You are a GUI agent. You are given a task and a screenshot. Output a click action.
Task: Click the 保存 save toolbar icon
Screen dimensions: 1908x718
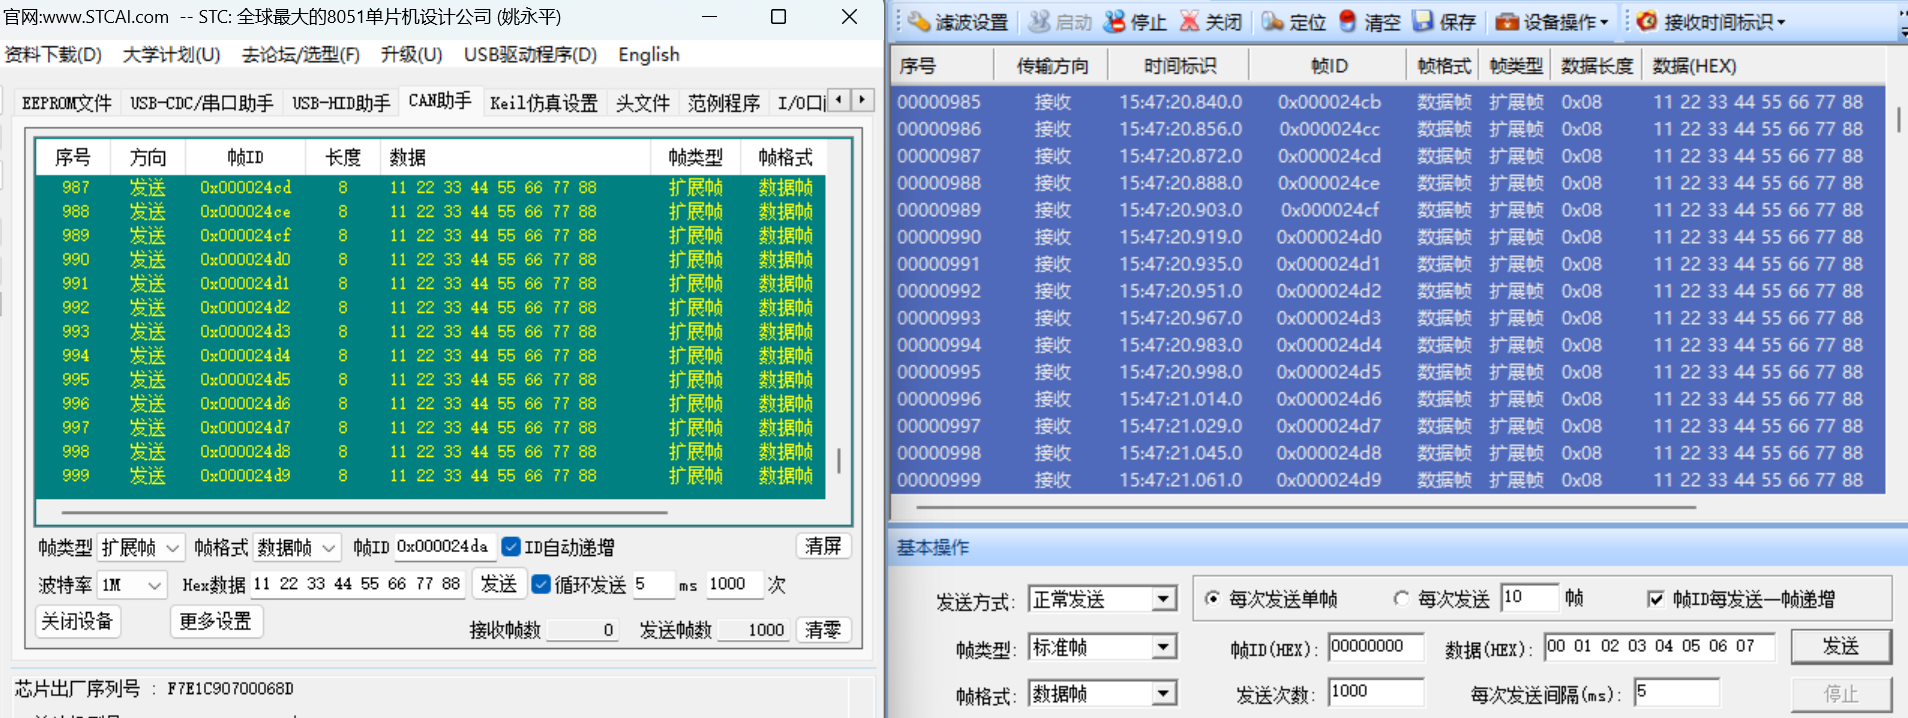(x=1444, y=22)
